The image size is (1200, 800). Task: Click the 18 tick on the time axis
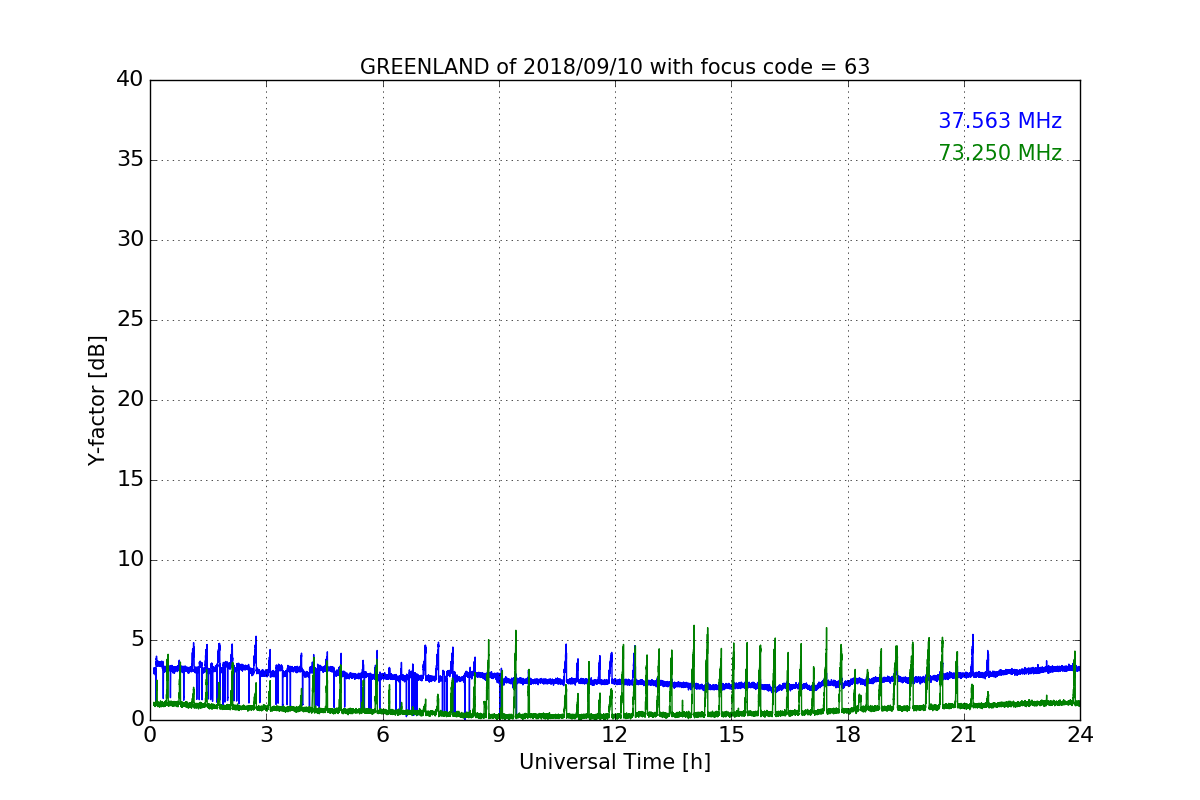tap(847, 734)
